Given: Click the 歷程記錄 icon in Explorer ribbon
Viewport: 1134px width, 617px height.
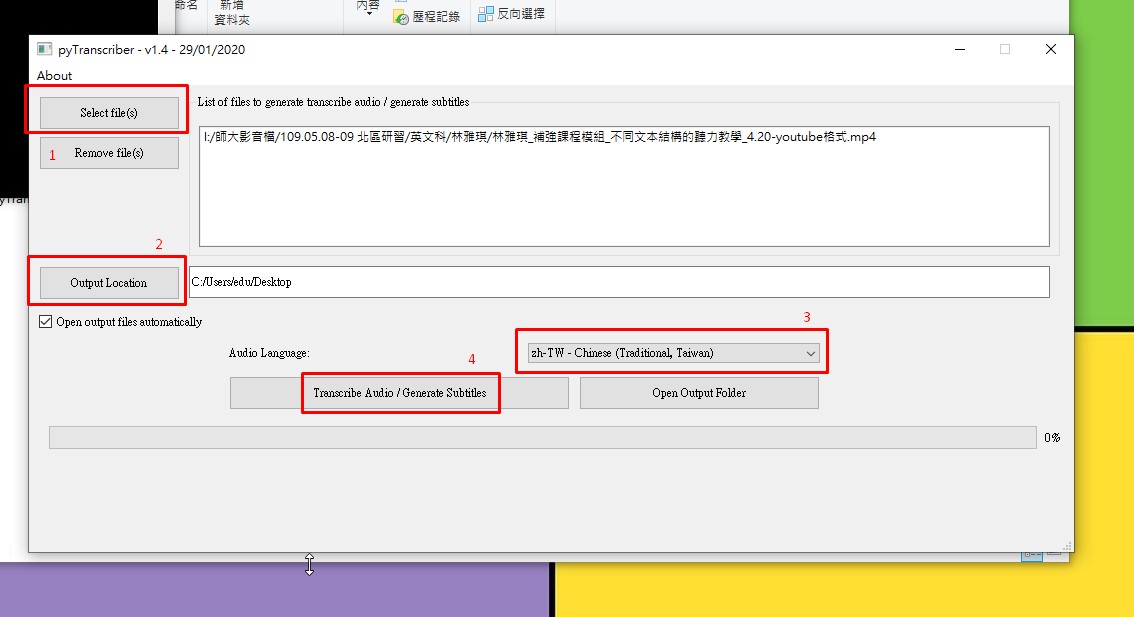Looking at the screenshot, I should tap(401, 17).
